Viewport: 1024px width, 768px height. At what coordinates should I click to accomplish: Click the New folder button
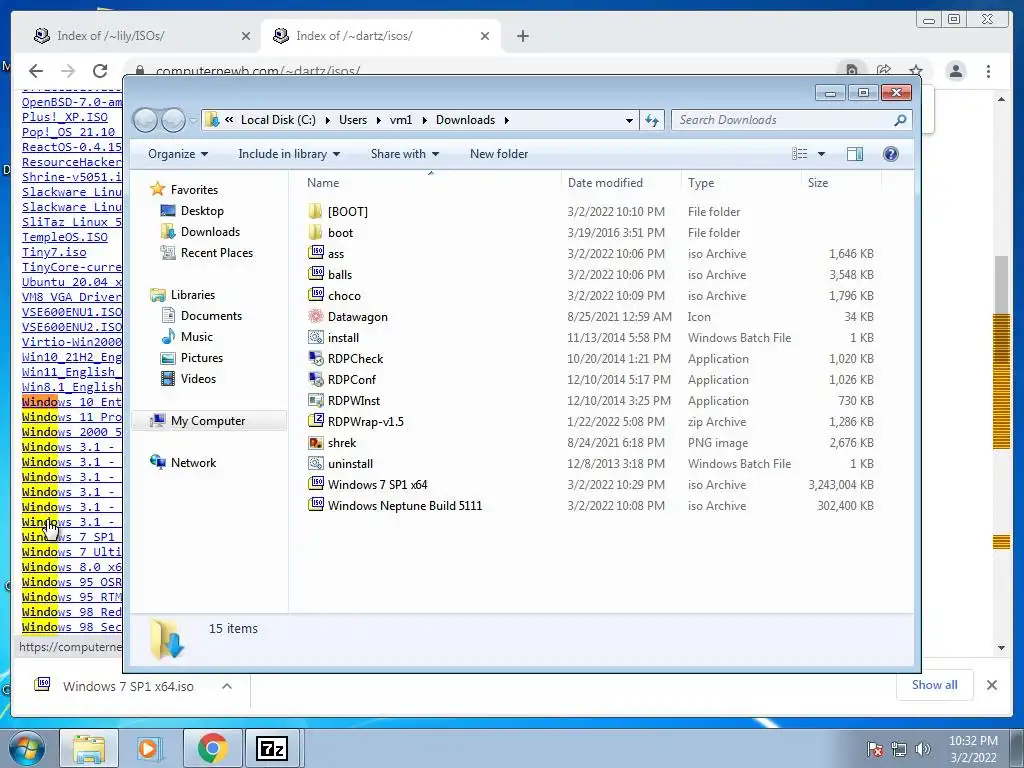point(499,154)
